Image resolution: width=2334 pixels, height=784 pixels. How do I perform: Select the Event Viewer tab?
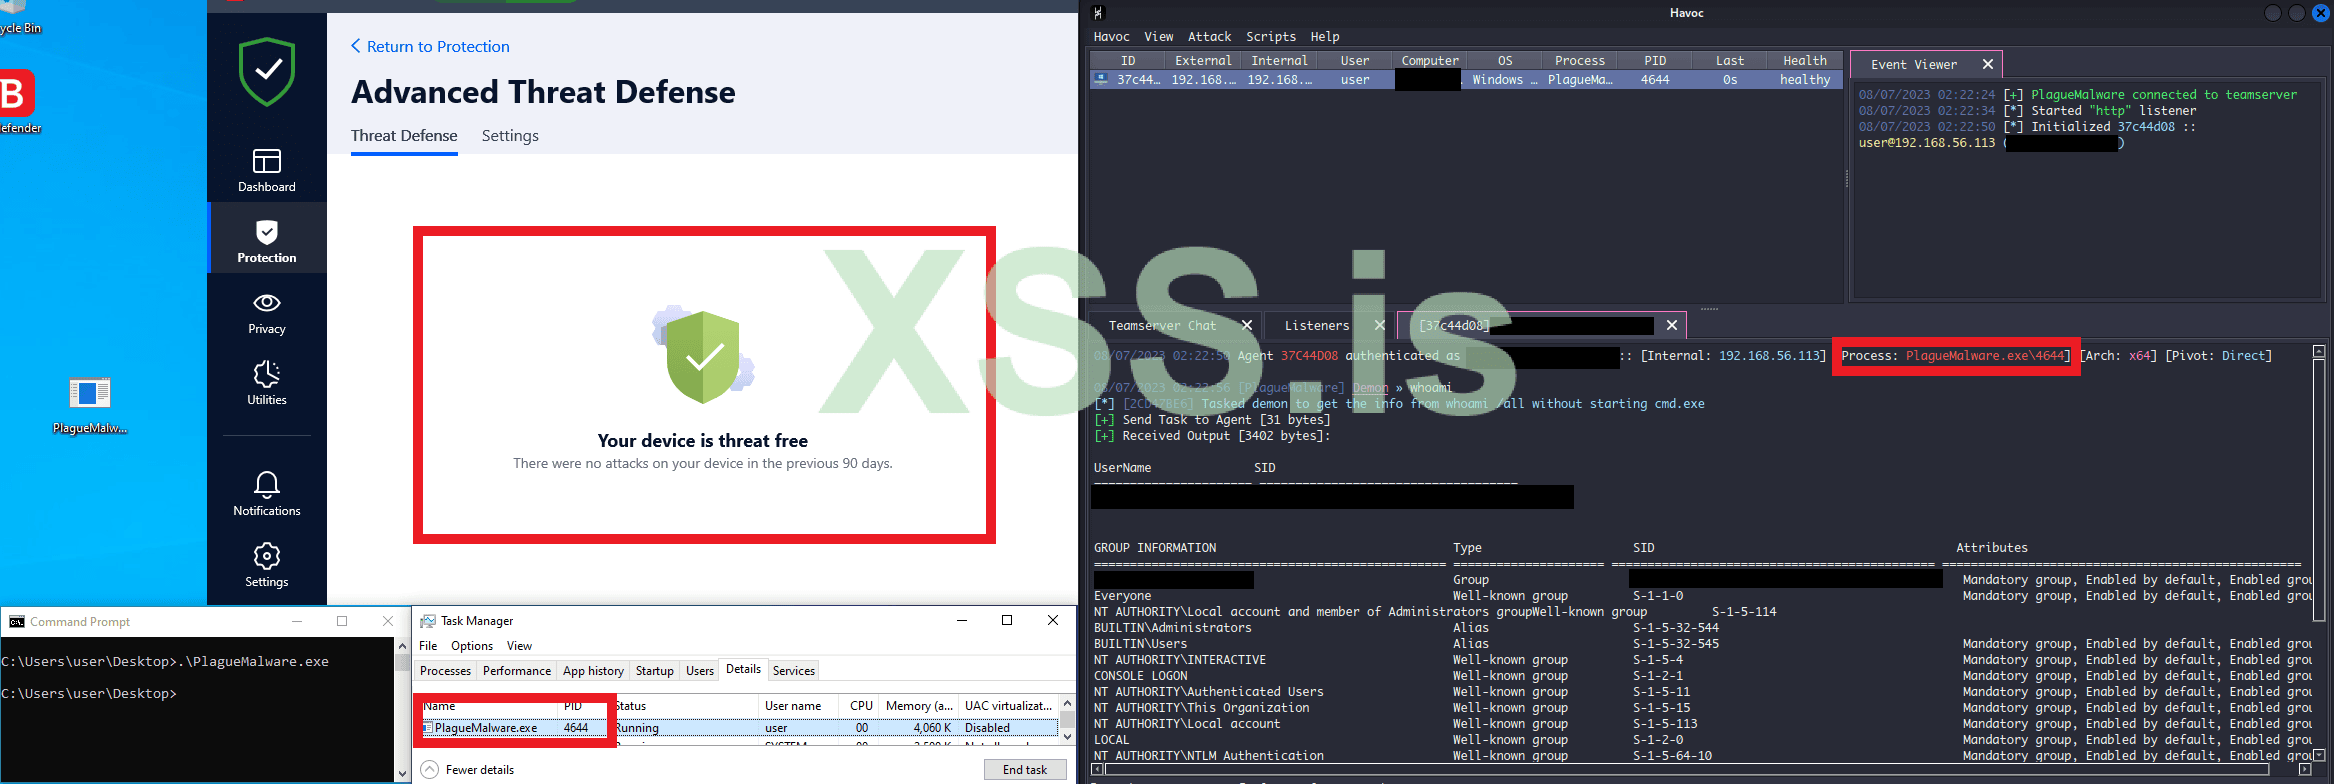pyautogui.click(x=1914, y=64)
